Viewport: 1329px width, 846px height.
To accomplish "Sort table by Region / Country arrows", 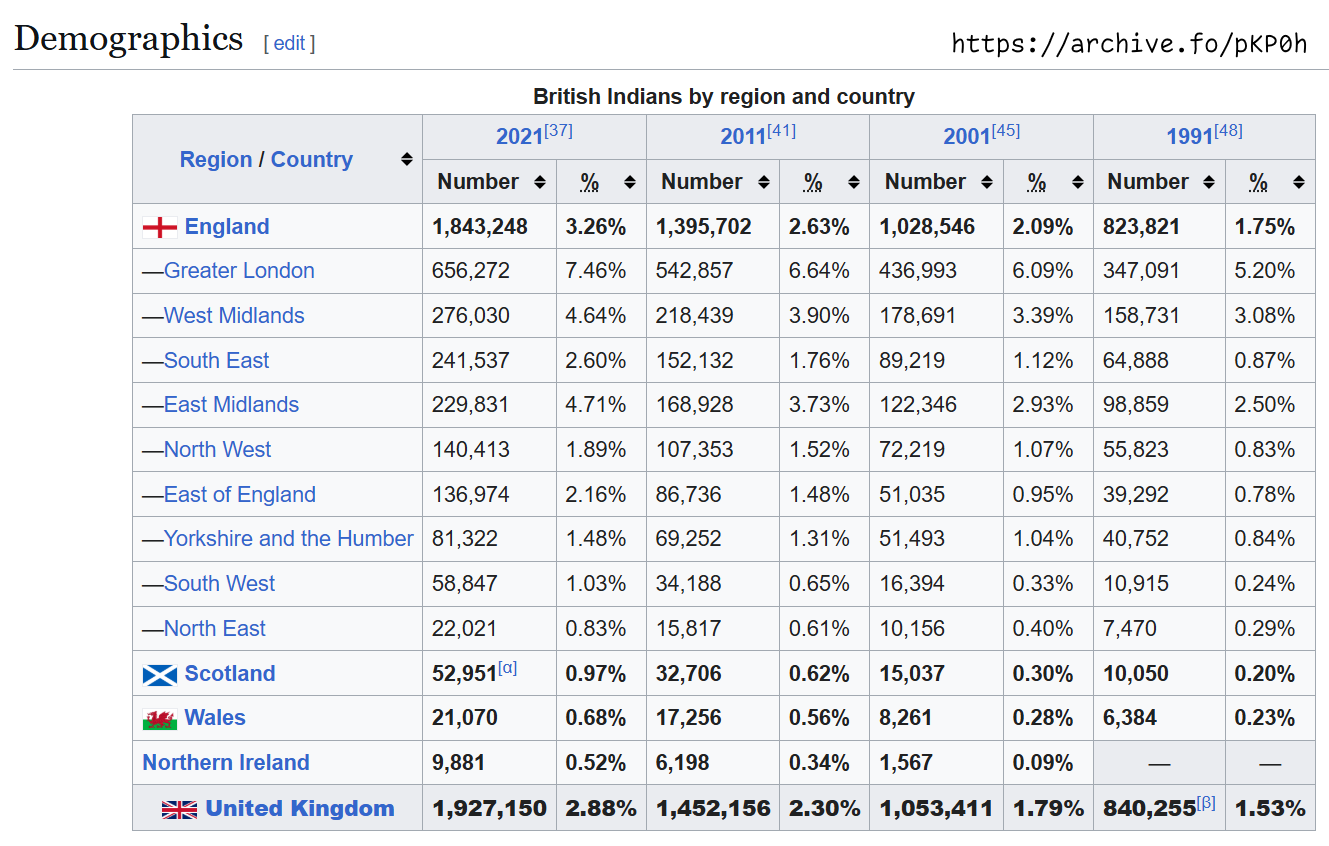I will coord(407,159).
